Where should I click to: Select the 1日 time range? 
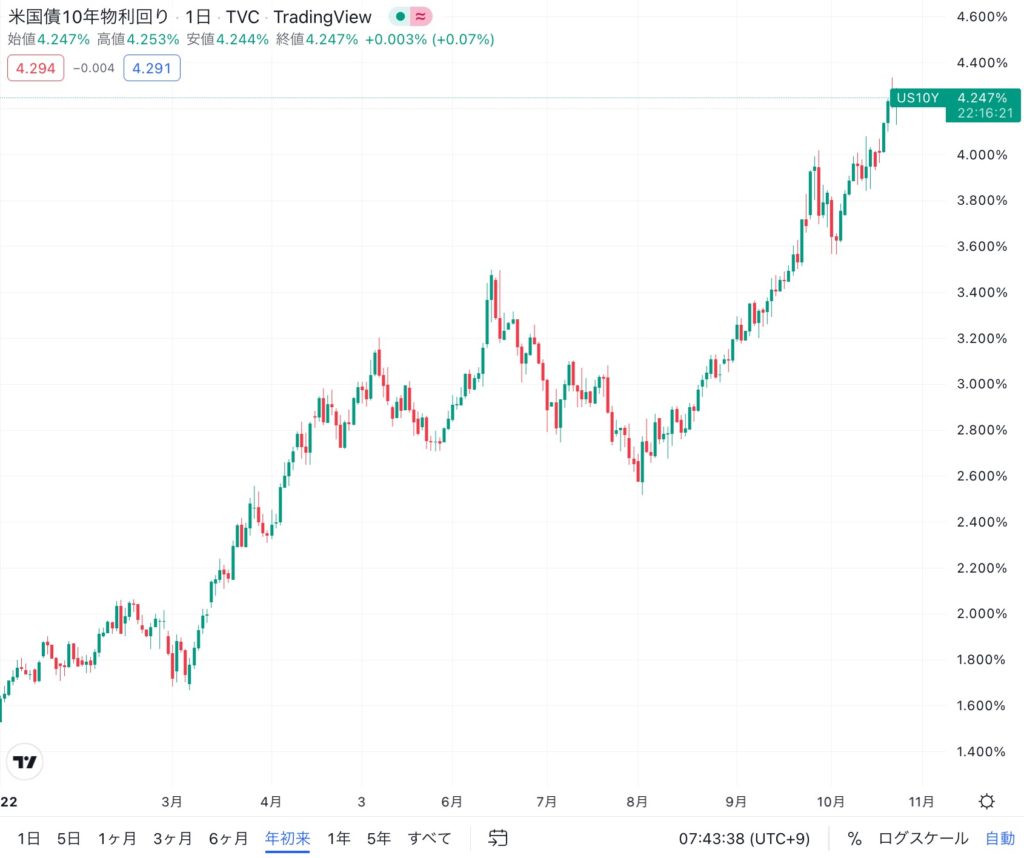(x=29, y=838)
